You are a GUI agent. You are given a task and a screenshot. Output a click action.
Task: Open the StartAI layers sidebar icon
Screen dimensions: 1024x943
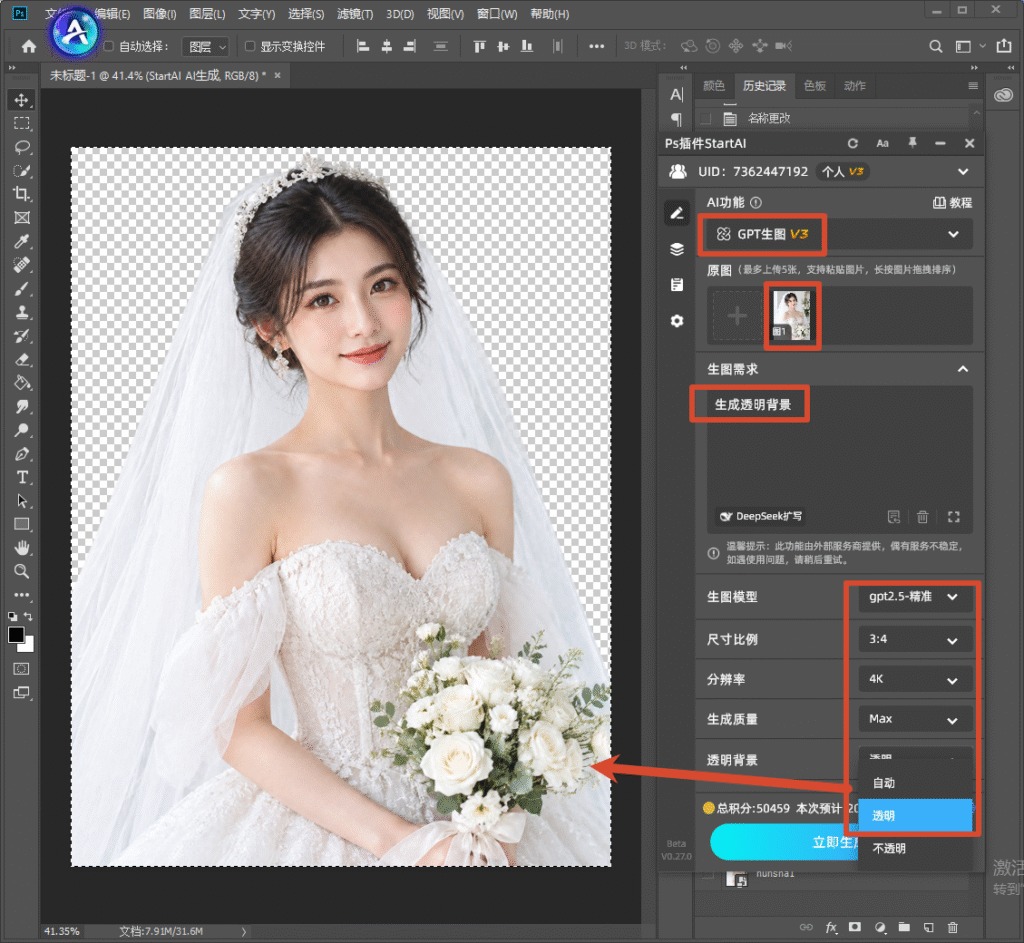(x=677, y=249)
